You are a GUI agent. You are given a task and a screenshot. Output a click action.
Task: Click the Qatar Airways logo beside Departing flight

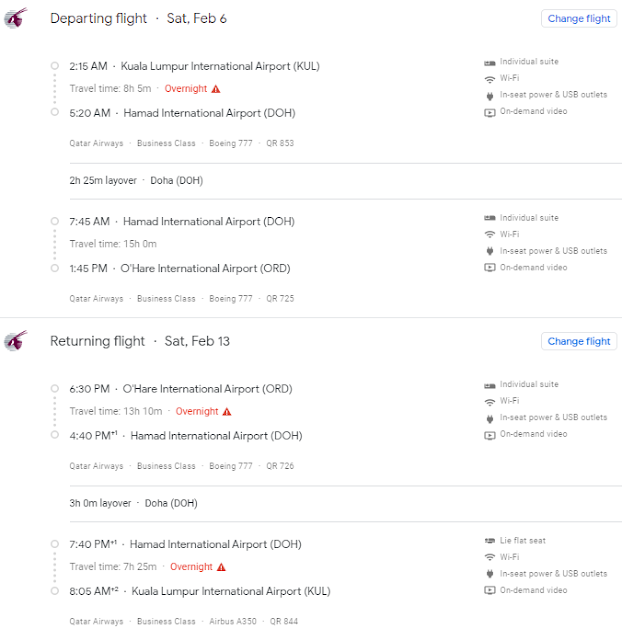click(16, 18)
